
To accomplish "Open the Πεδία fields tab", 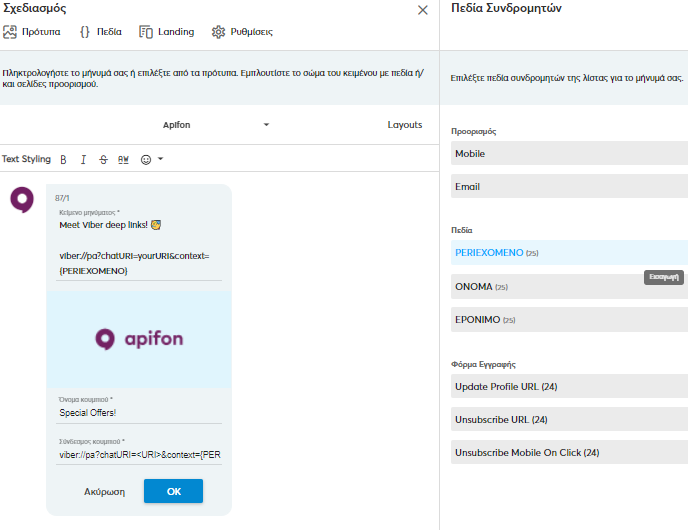I will [100, 32].
